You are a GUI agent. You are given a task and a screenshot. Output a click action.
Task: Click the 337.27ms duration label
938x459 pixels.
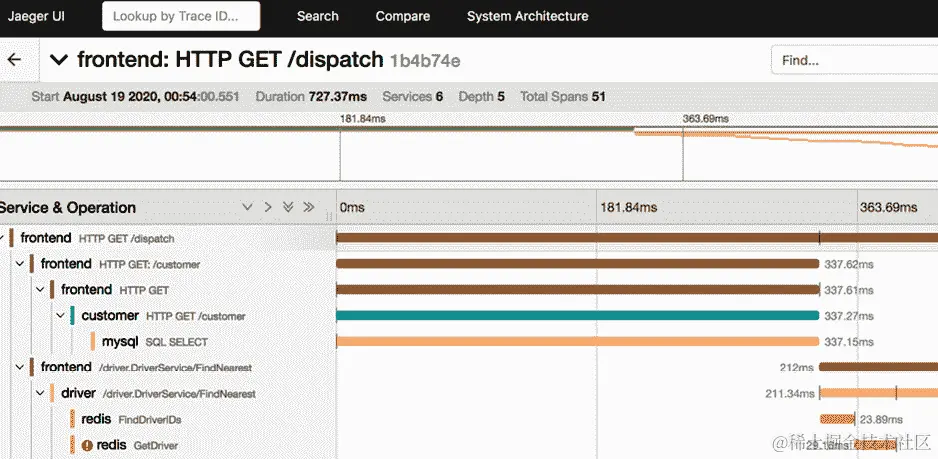click(x=849, y=316)
